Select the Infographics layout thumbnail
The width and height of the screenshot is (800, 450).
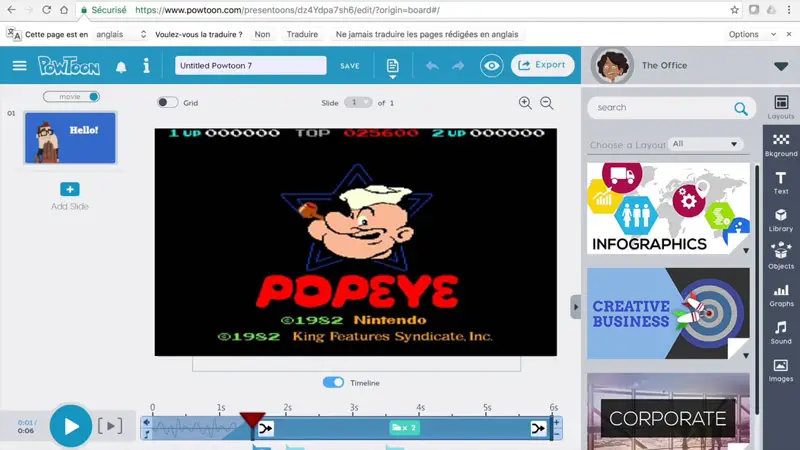click(x=668, y=209)
